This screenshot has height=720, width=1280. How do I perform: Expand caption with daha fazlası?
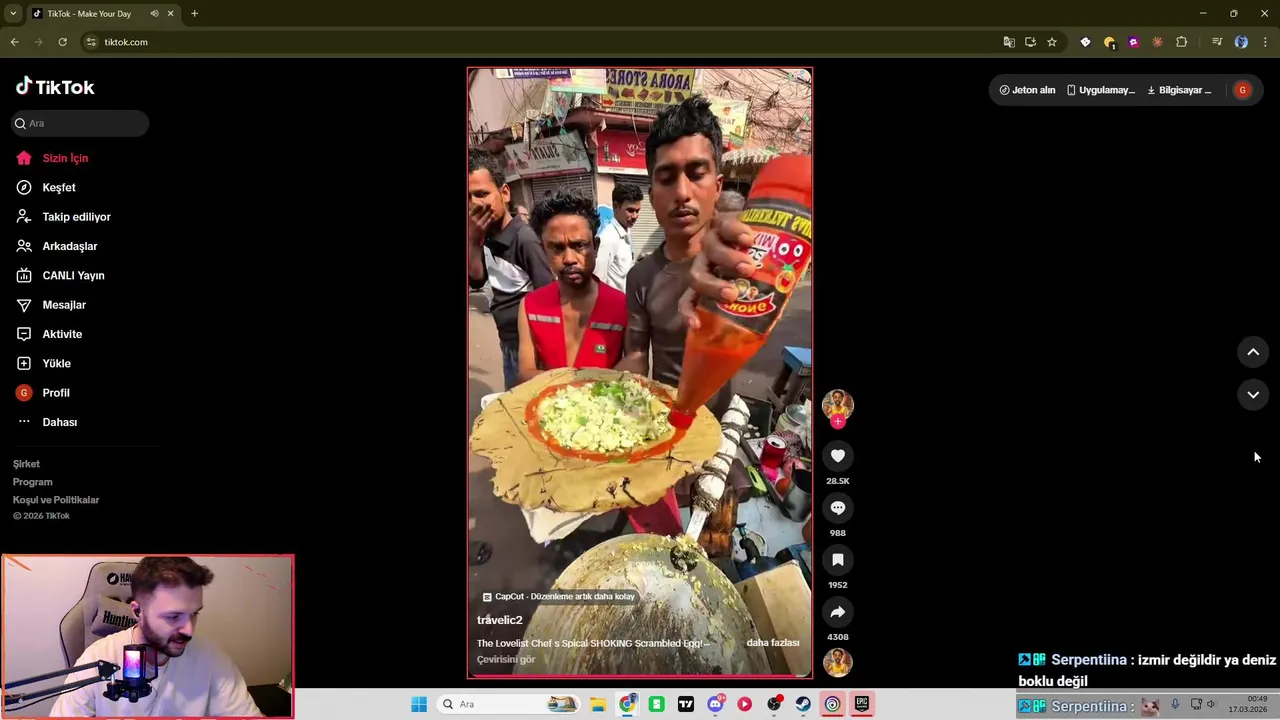(772, 643)
